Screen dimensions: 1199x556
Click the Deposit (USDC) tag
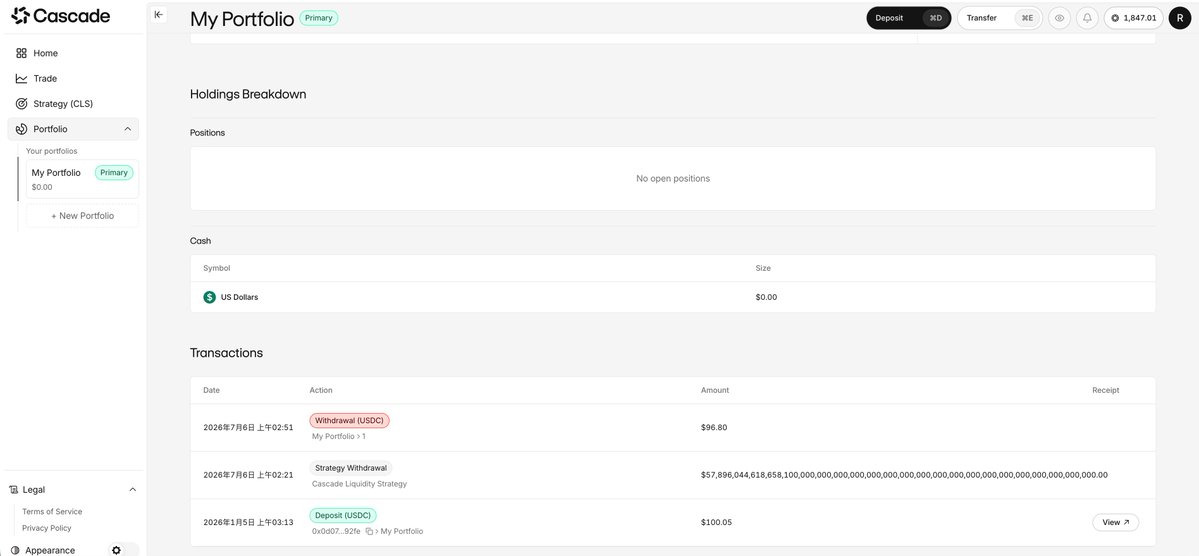[x=343, y=515]
